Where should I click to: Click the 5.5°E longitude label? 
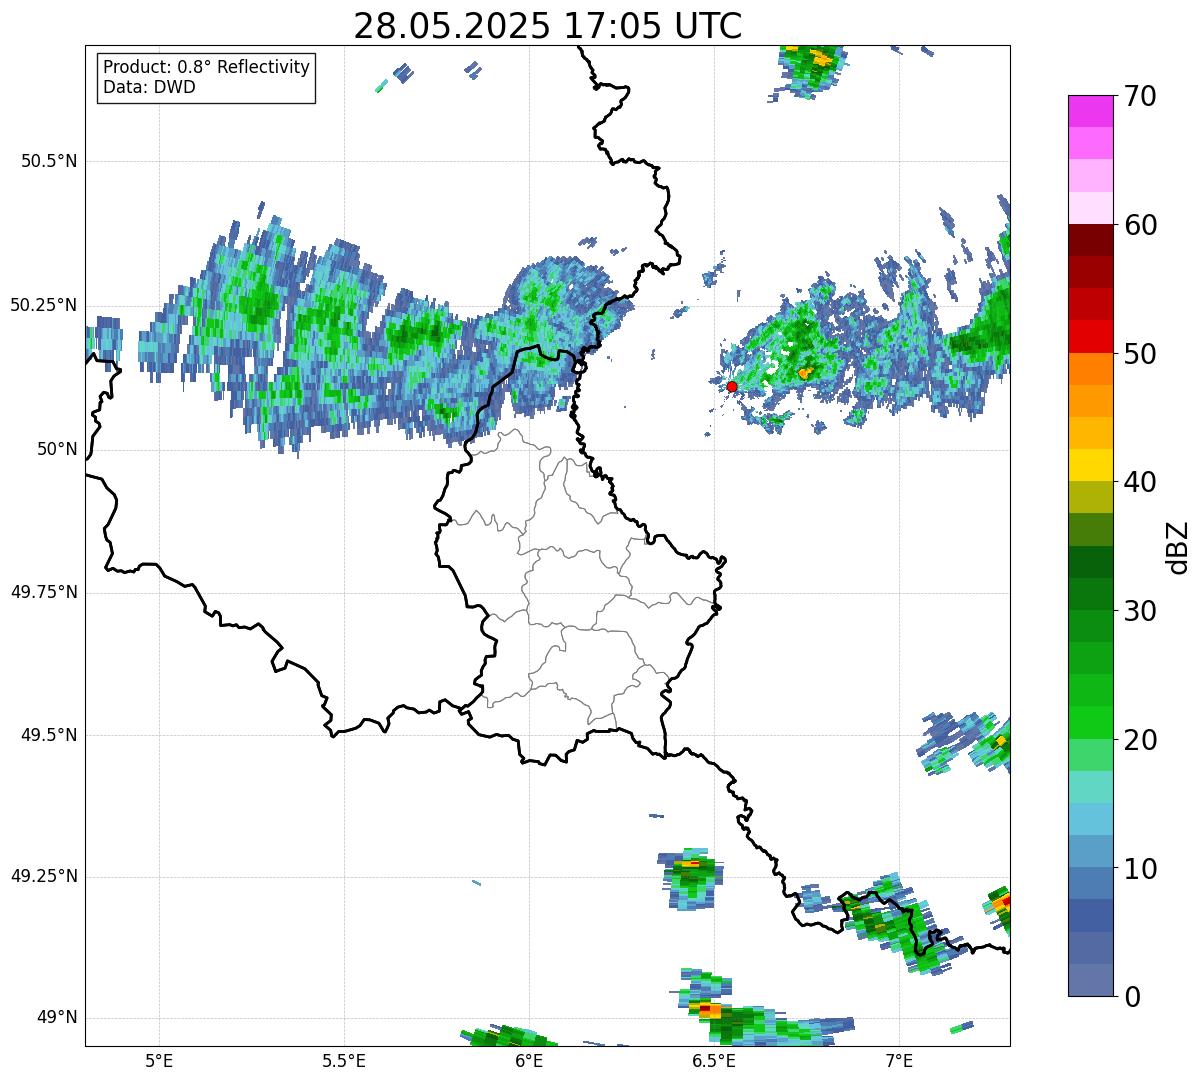pos(344,1061)
